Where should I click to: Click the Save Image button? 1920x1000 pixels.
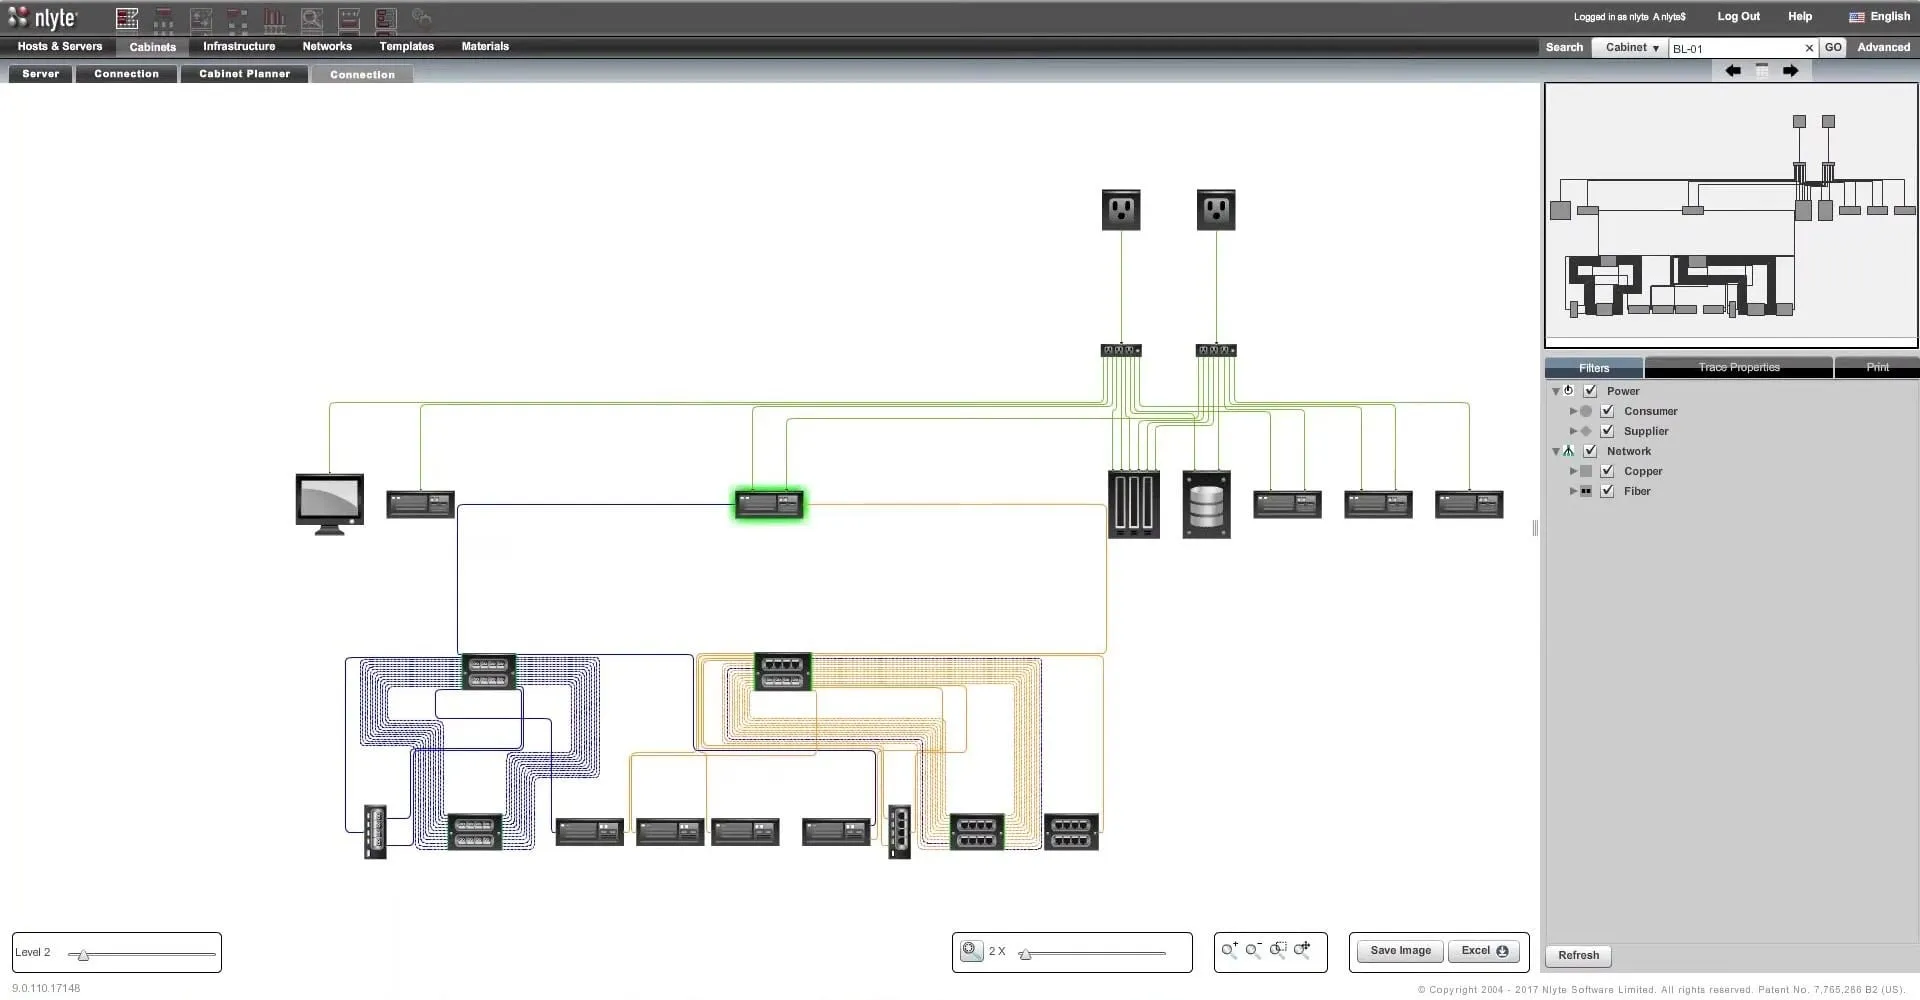pyautogui.click(x=1399, y=951)
